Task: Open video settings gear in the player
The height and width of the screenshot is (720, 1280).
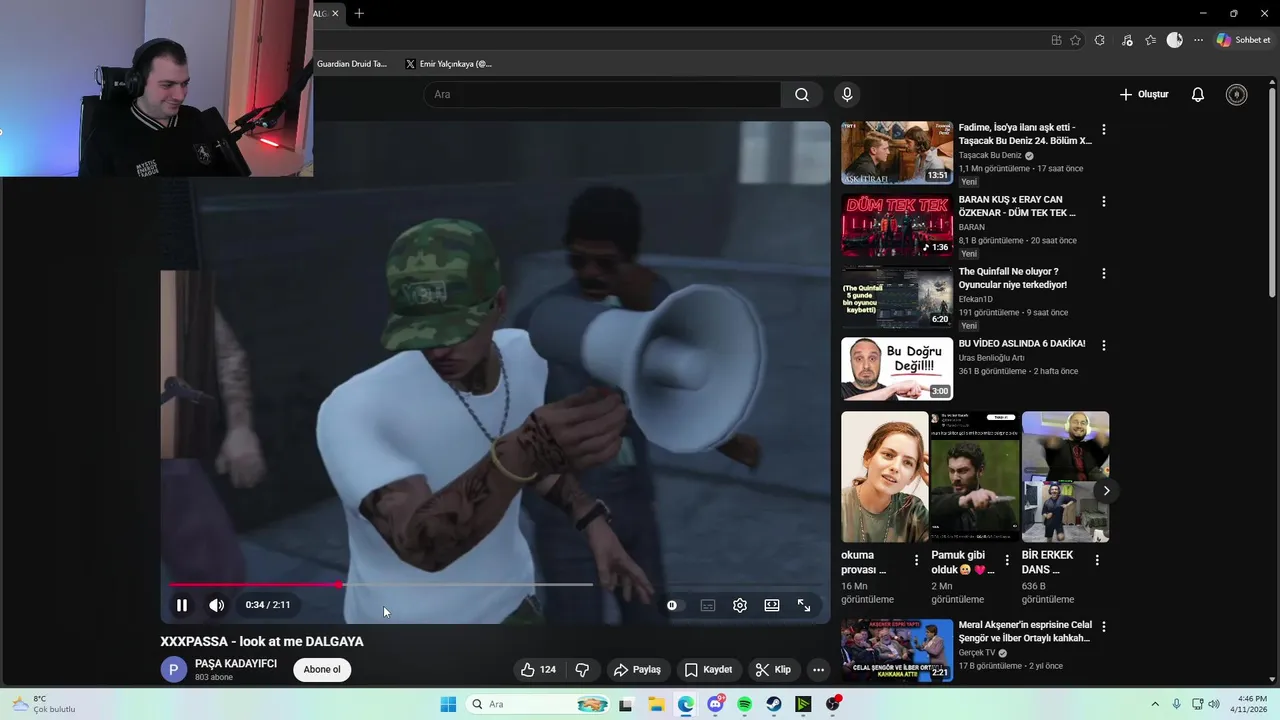Action: coord(740,605)
